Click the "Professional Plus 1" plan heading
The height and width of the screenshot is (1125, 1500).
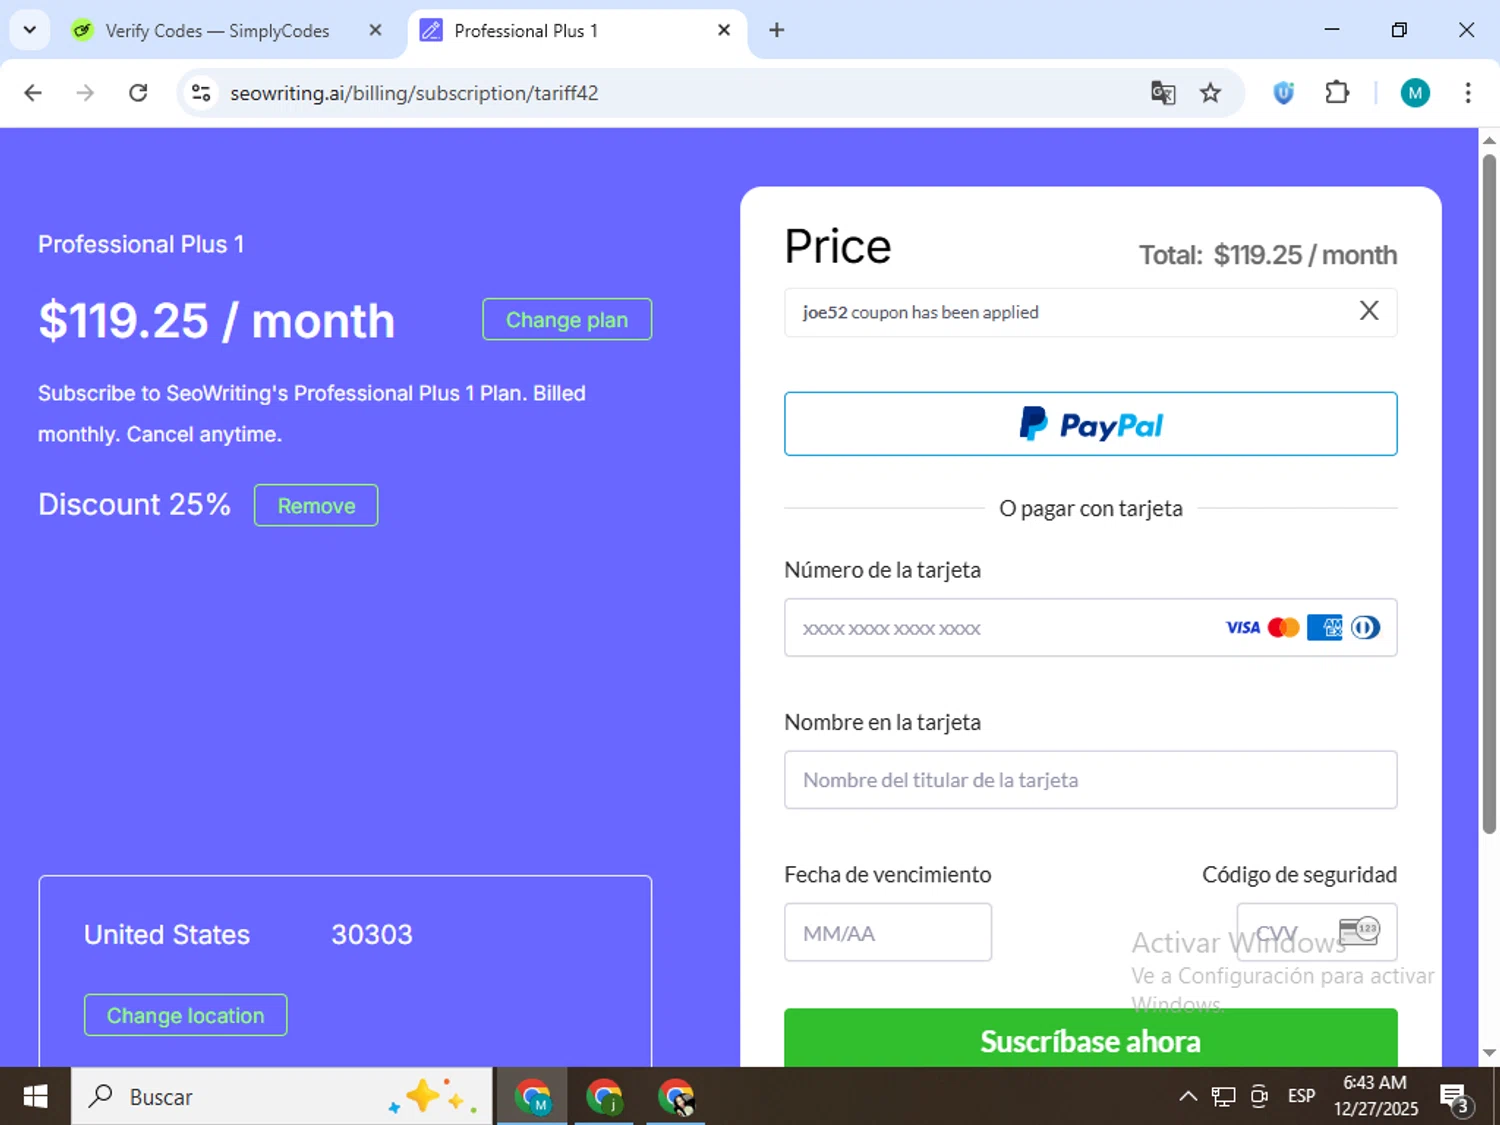click(141, 244)
